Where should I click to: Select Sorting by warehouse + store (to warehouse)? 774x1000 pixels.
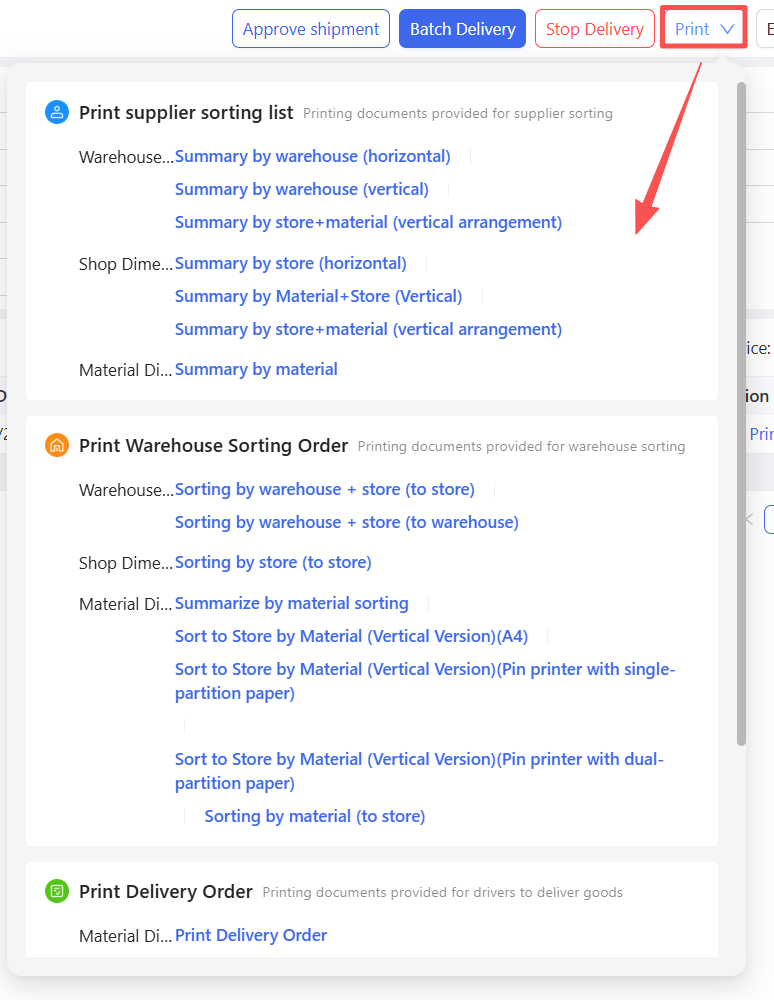346,522
